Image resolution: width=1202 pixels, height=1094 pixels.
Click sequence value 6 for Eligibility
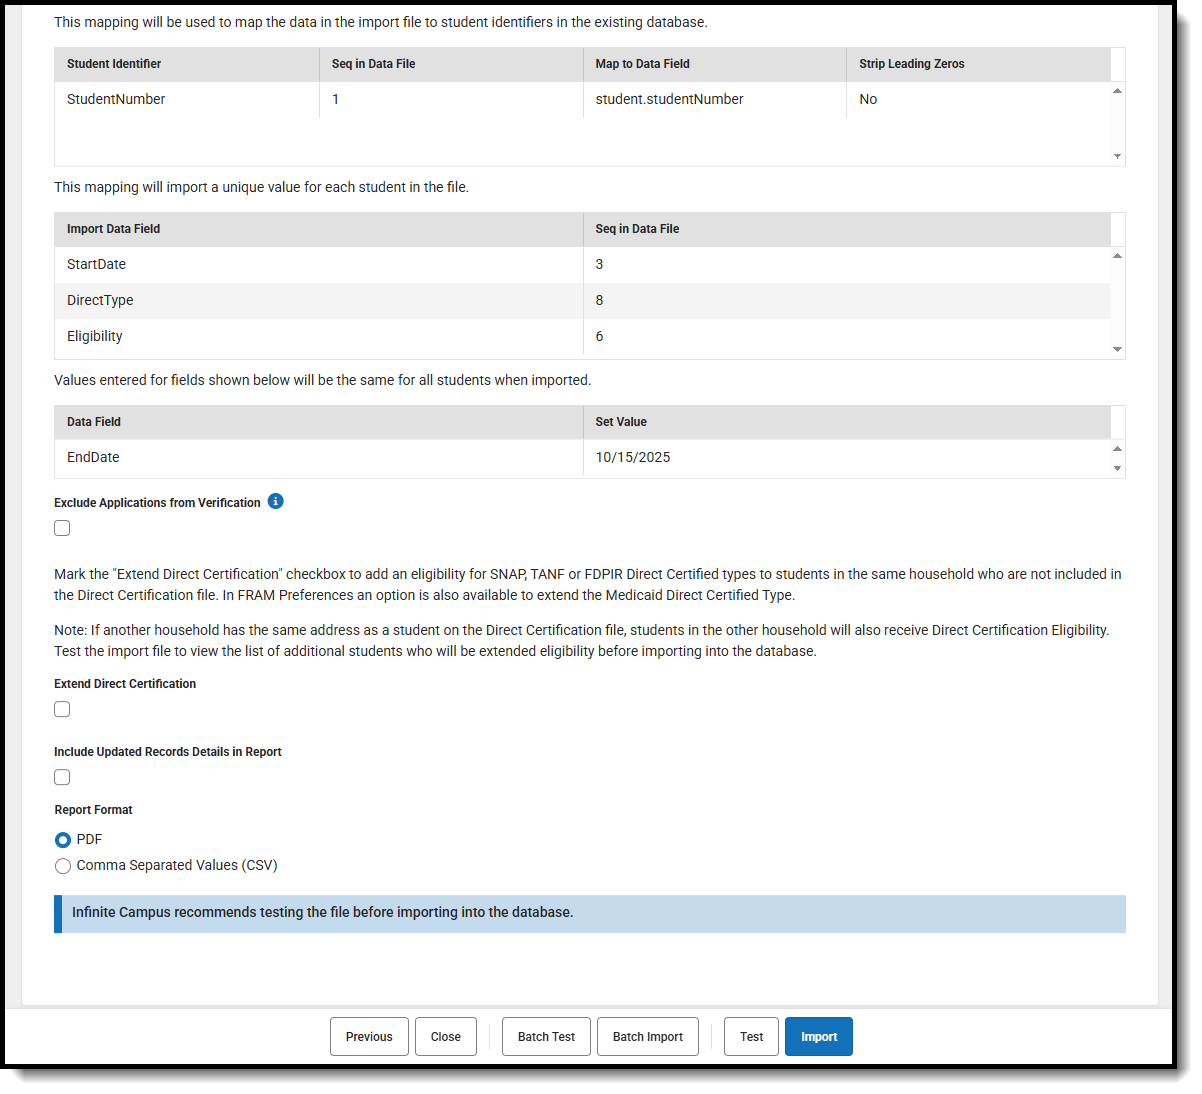pos(599,336)
